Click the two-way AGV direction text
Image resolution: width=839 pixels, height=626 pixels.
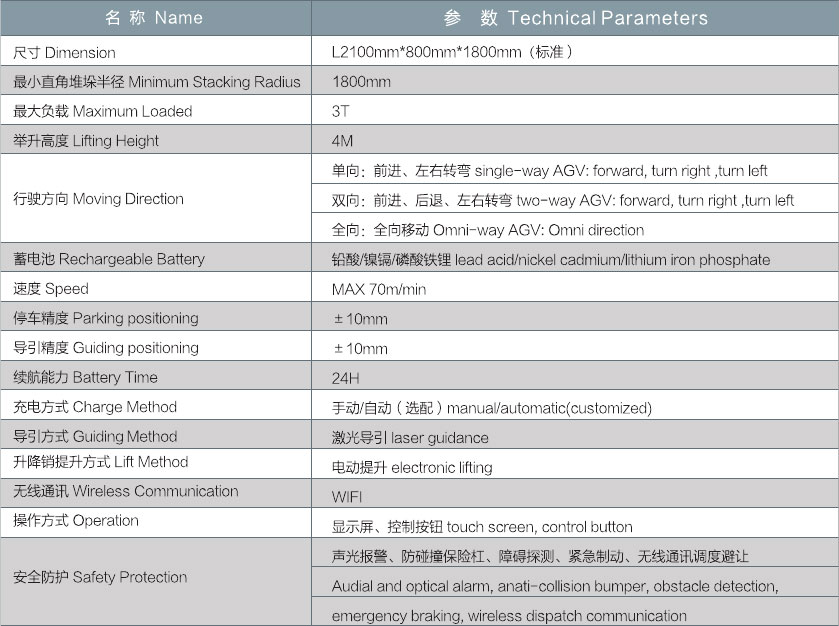coord(562,201)
